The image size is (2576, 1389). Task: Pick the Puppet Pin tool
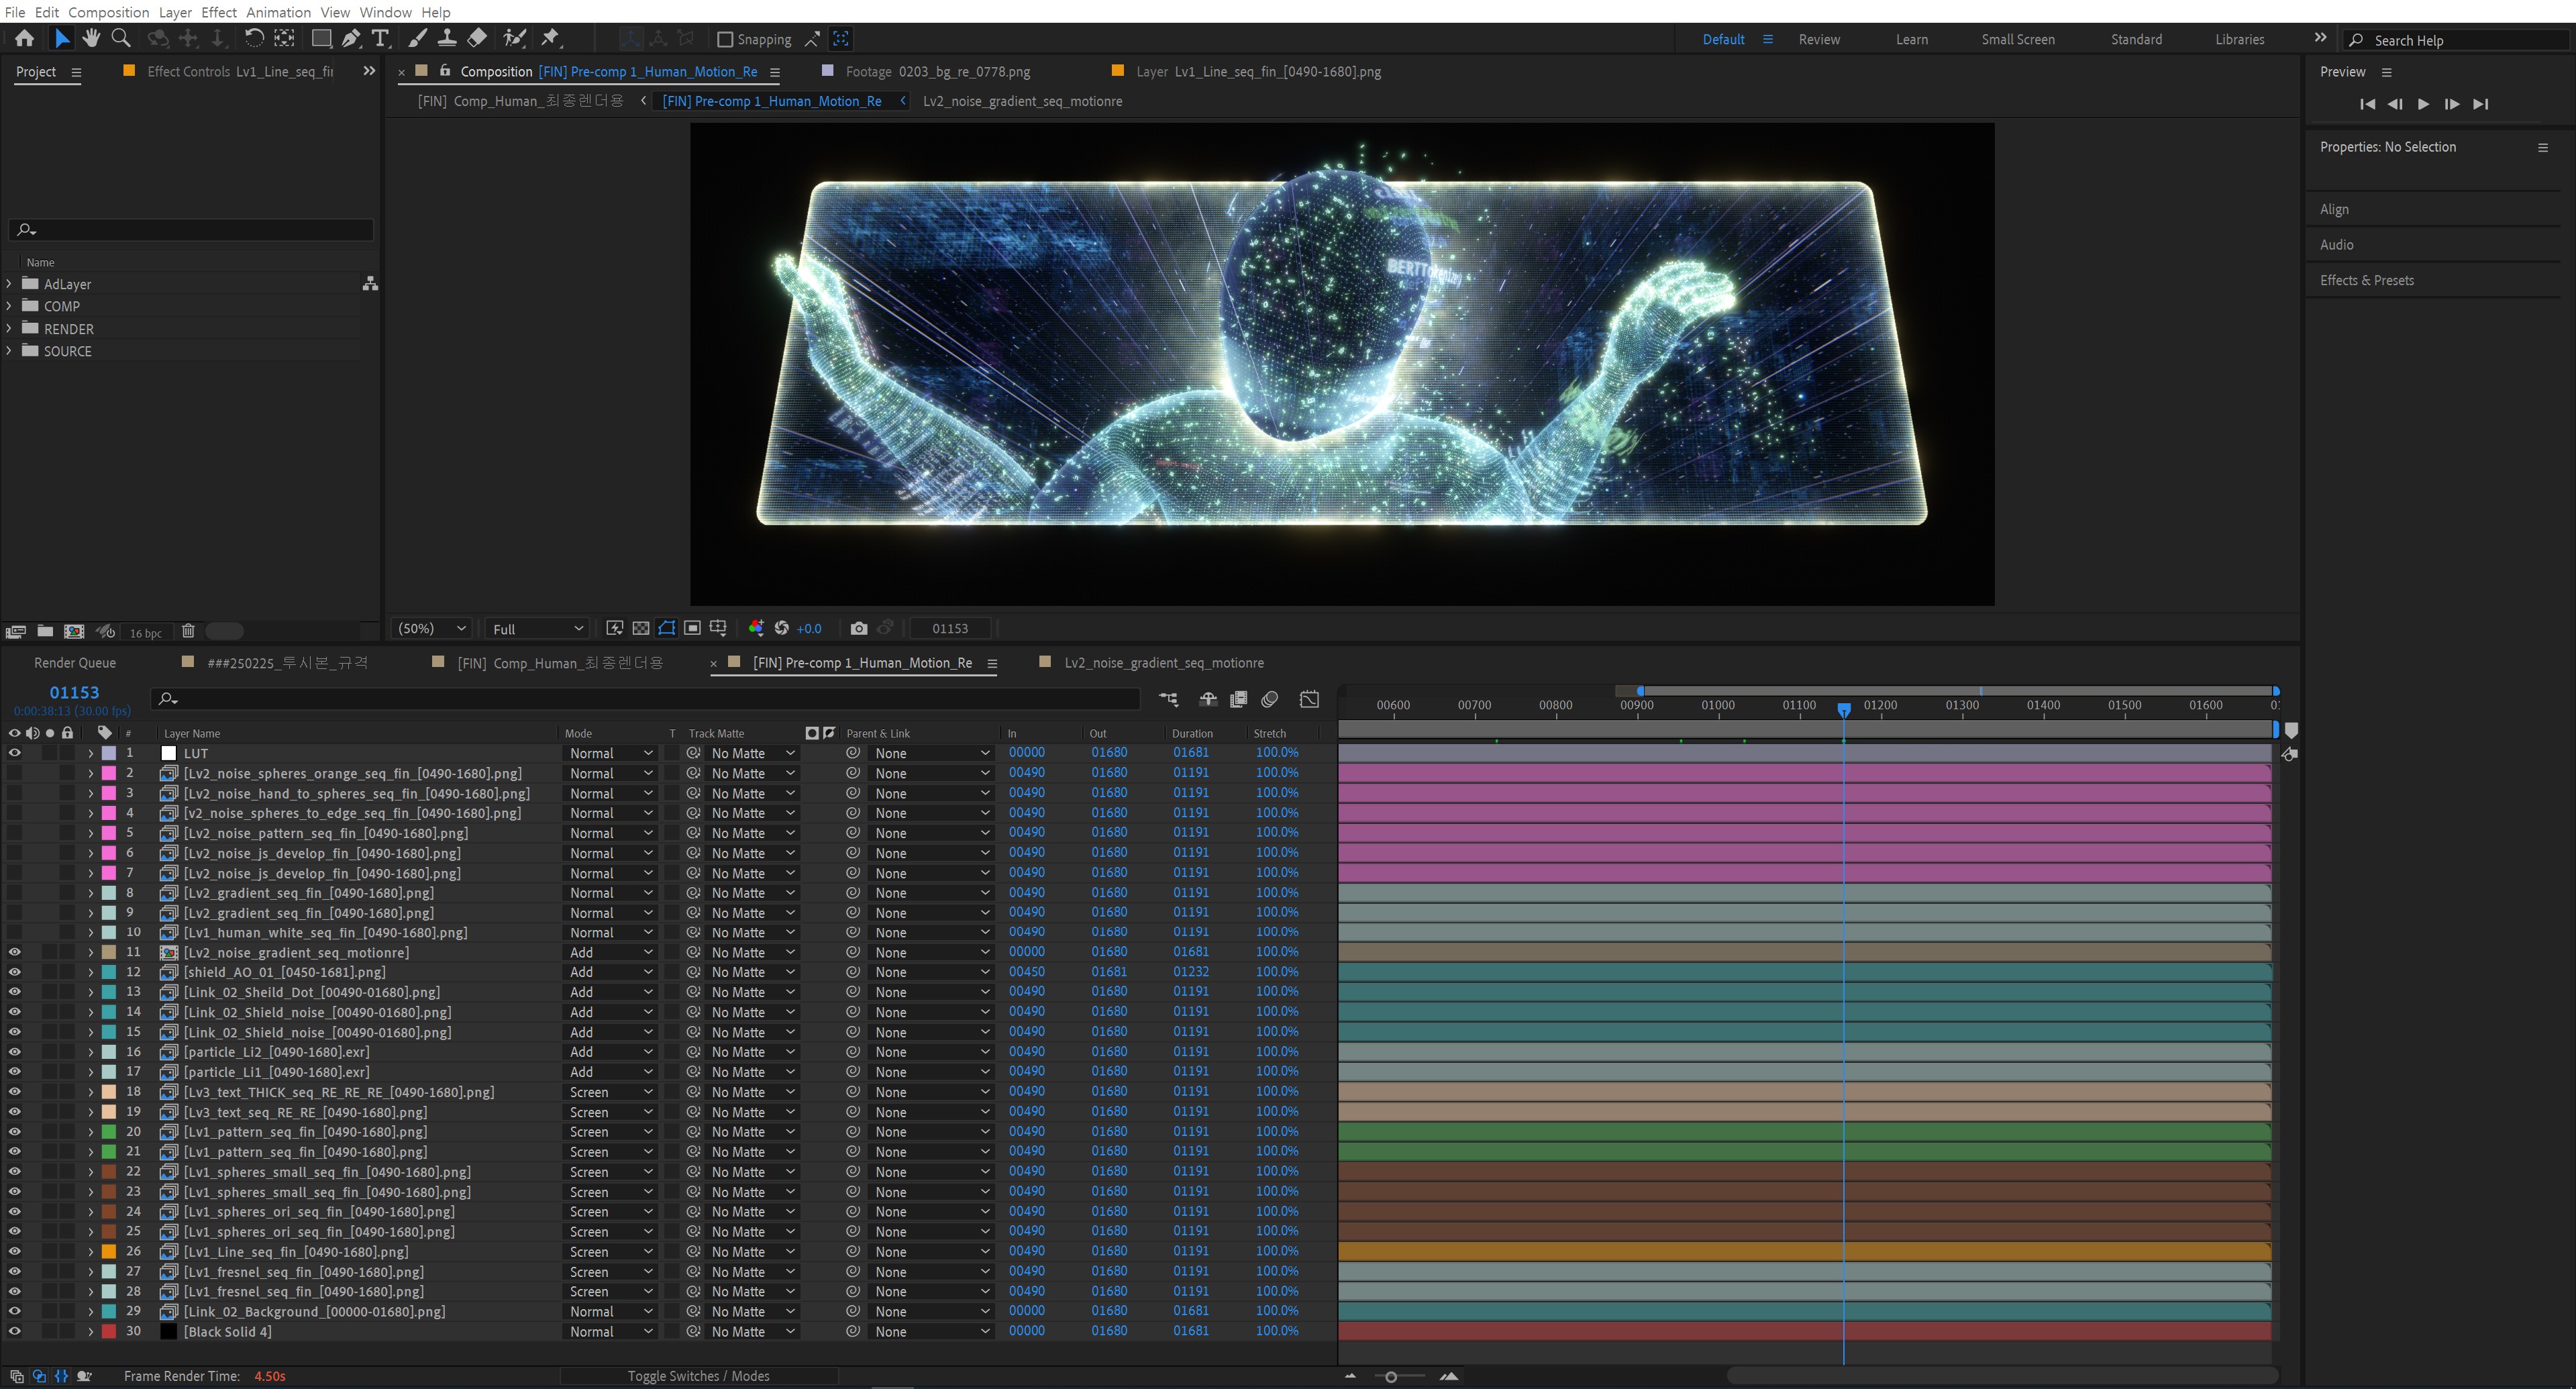(550, 38)
